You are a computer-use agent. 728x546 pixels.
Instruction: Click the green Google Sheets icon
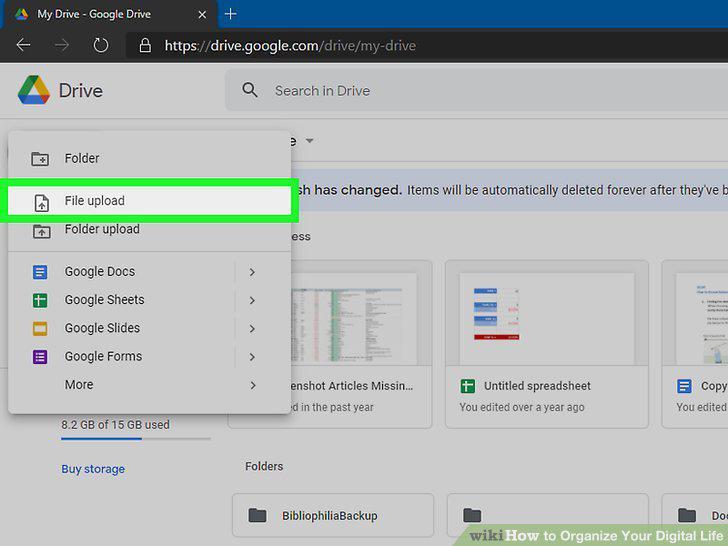pyautogui.click(x=40, y=300)
